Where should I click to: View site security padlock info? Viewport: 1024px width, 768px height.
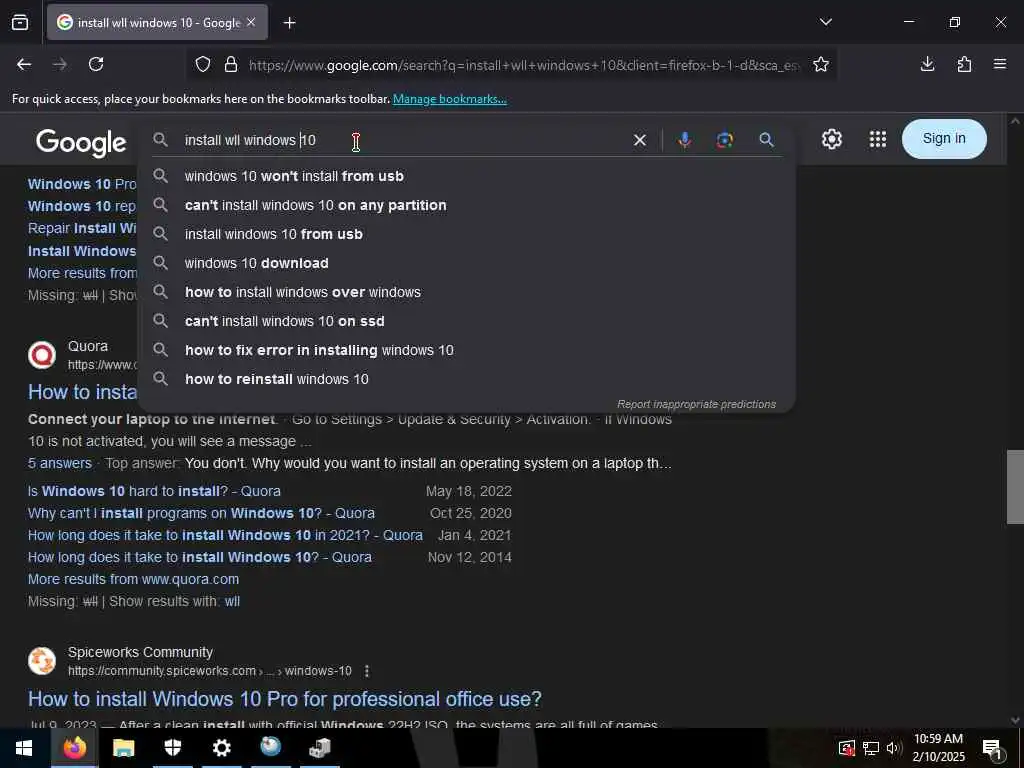(x=231, y=65)
